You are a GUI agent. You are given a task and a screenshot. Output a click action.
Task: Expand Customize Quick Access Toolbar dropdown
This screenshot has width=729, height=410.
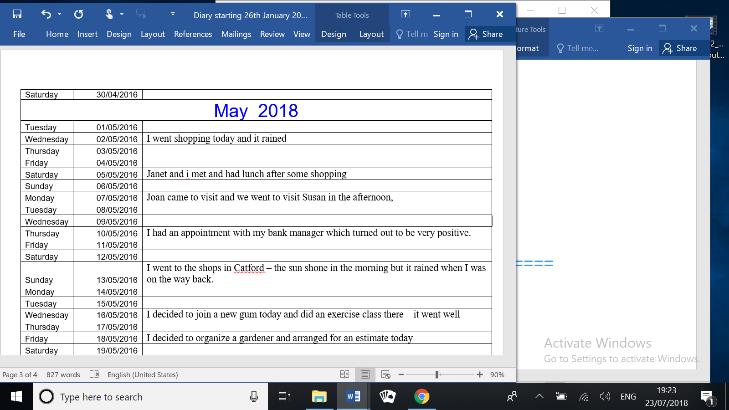pyautogui.click(x=172, y=15)
